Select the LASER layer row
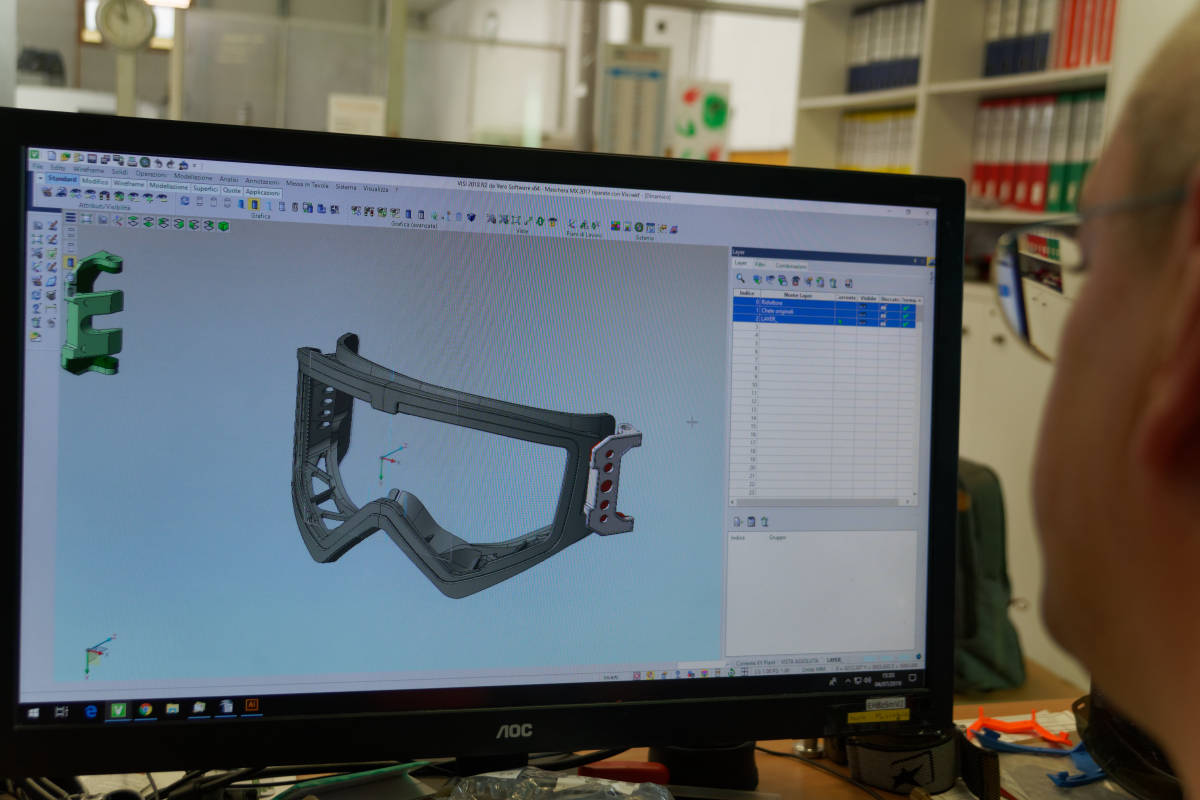Viewport: 1200px width, 800px height. pyautogui.click(x=824, y=319)
